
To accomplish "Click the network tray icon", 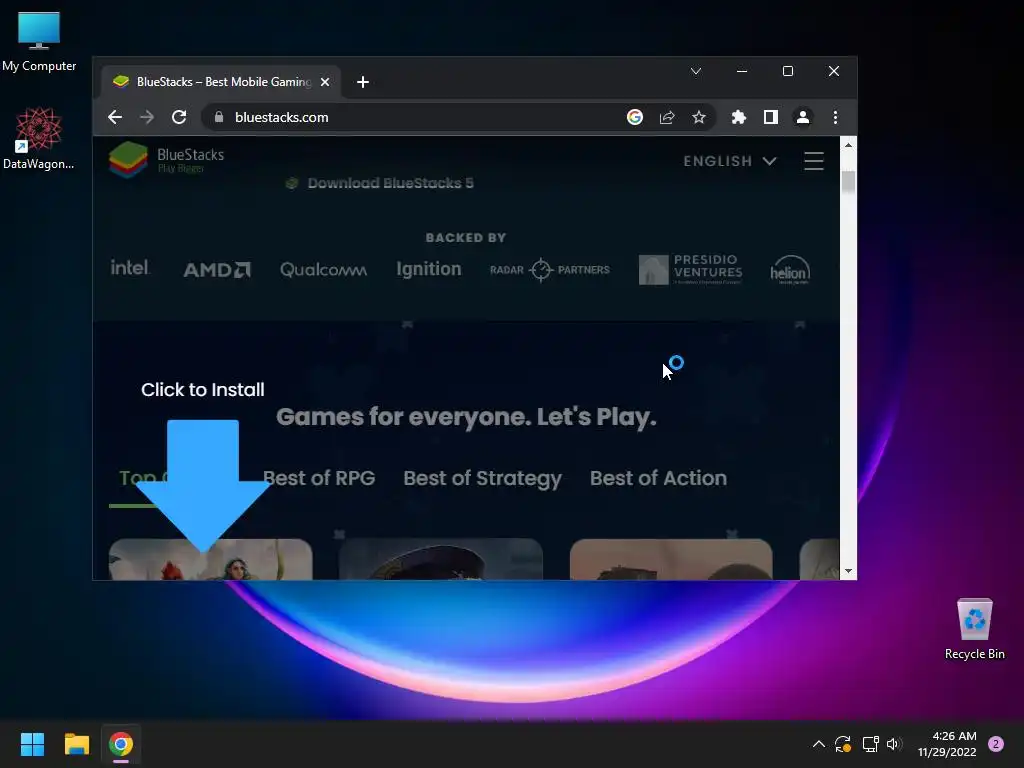I will [x=870, y=744].
